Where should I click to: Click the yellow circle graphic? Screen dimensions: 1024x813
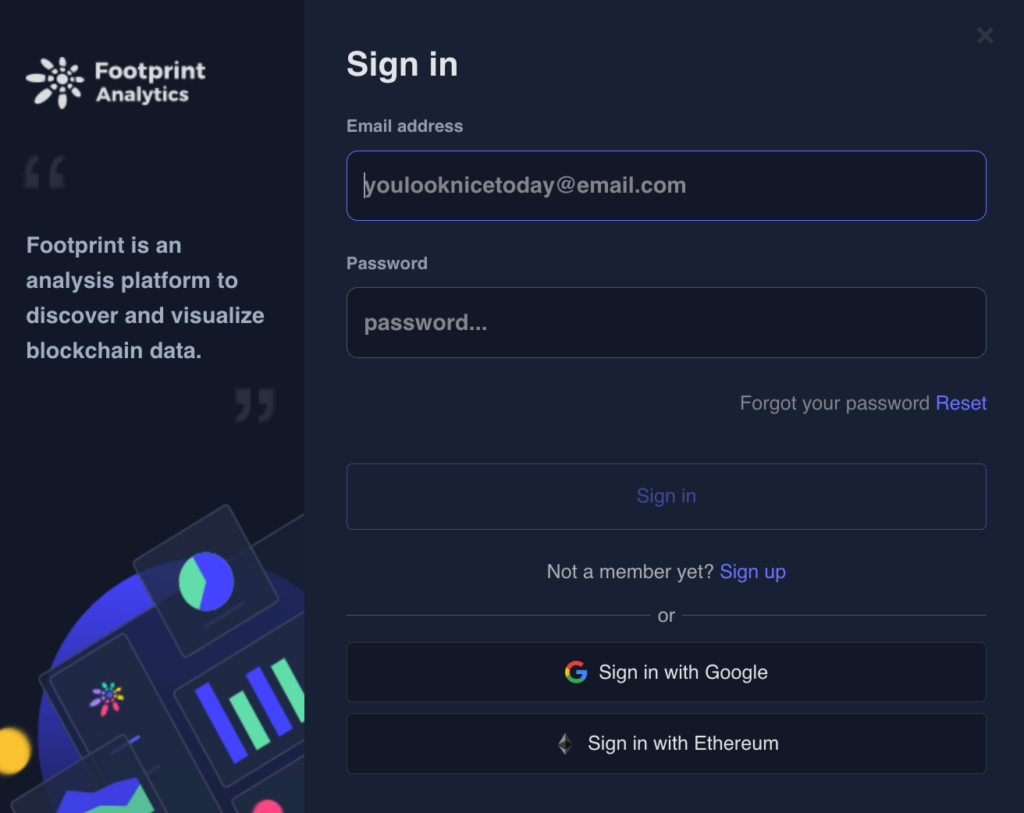13,751
